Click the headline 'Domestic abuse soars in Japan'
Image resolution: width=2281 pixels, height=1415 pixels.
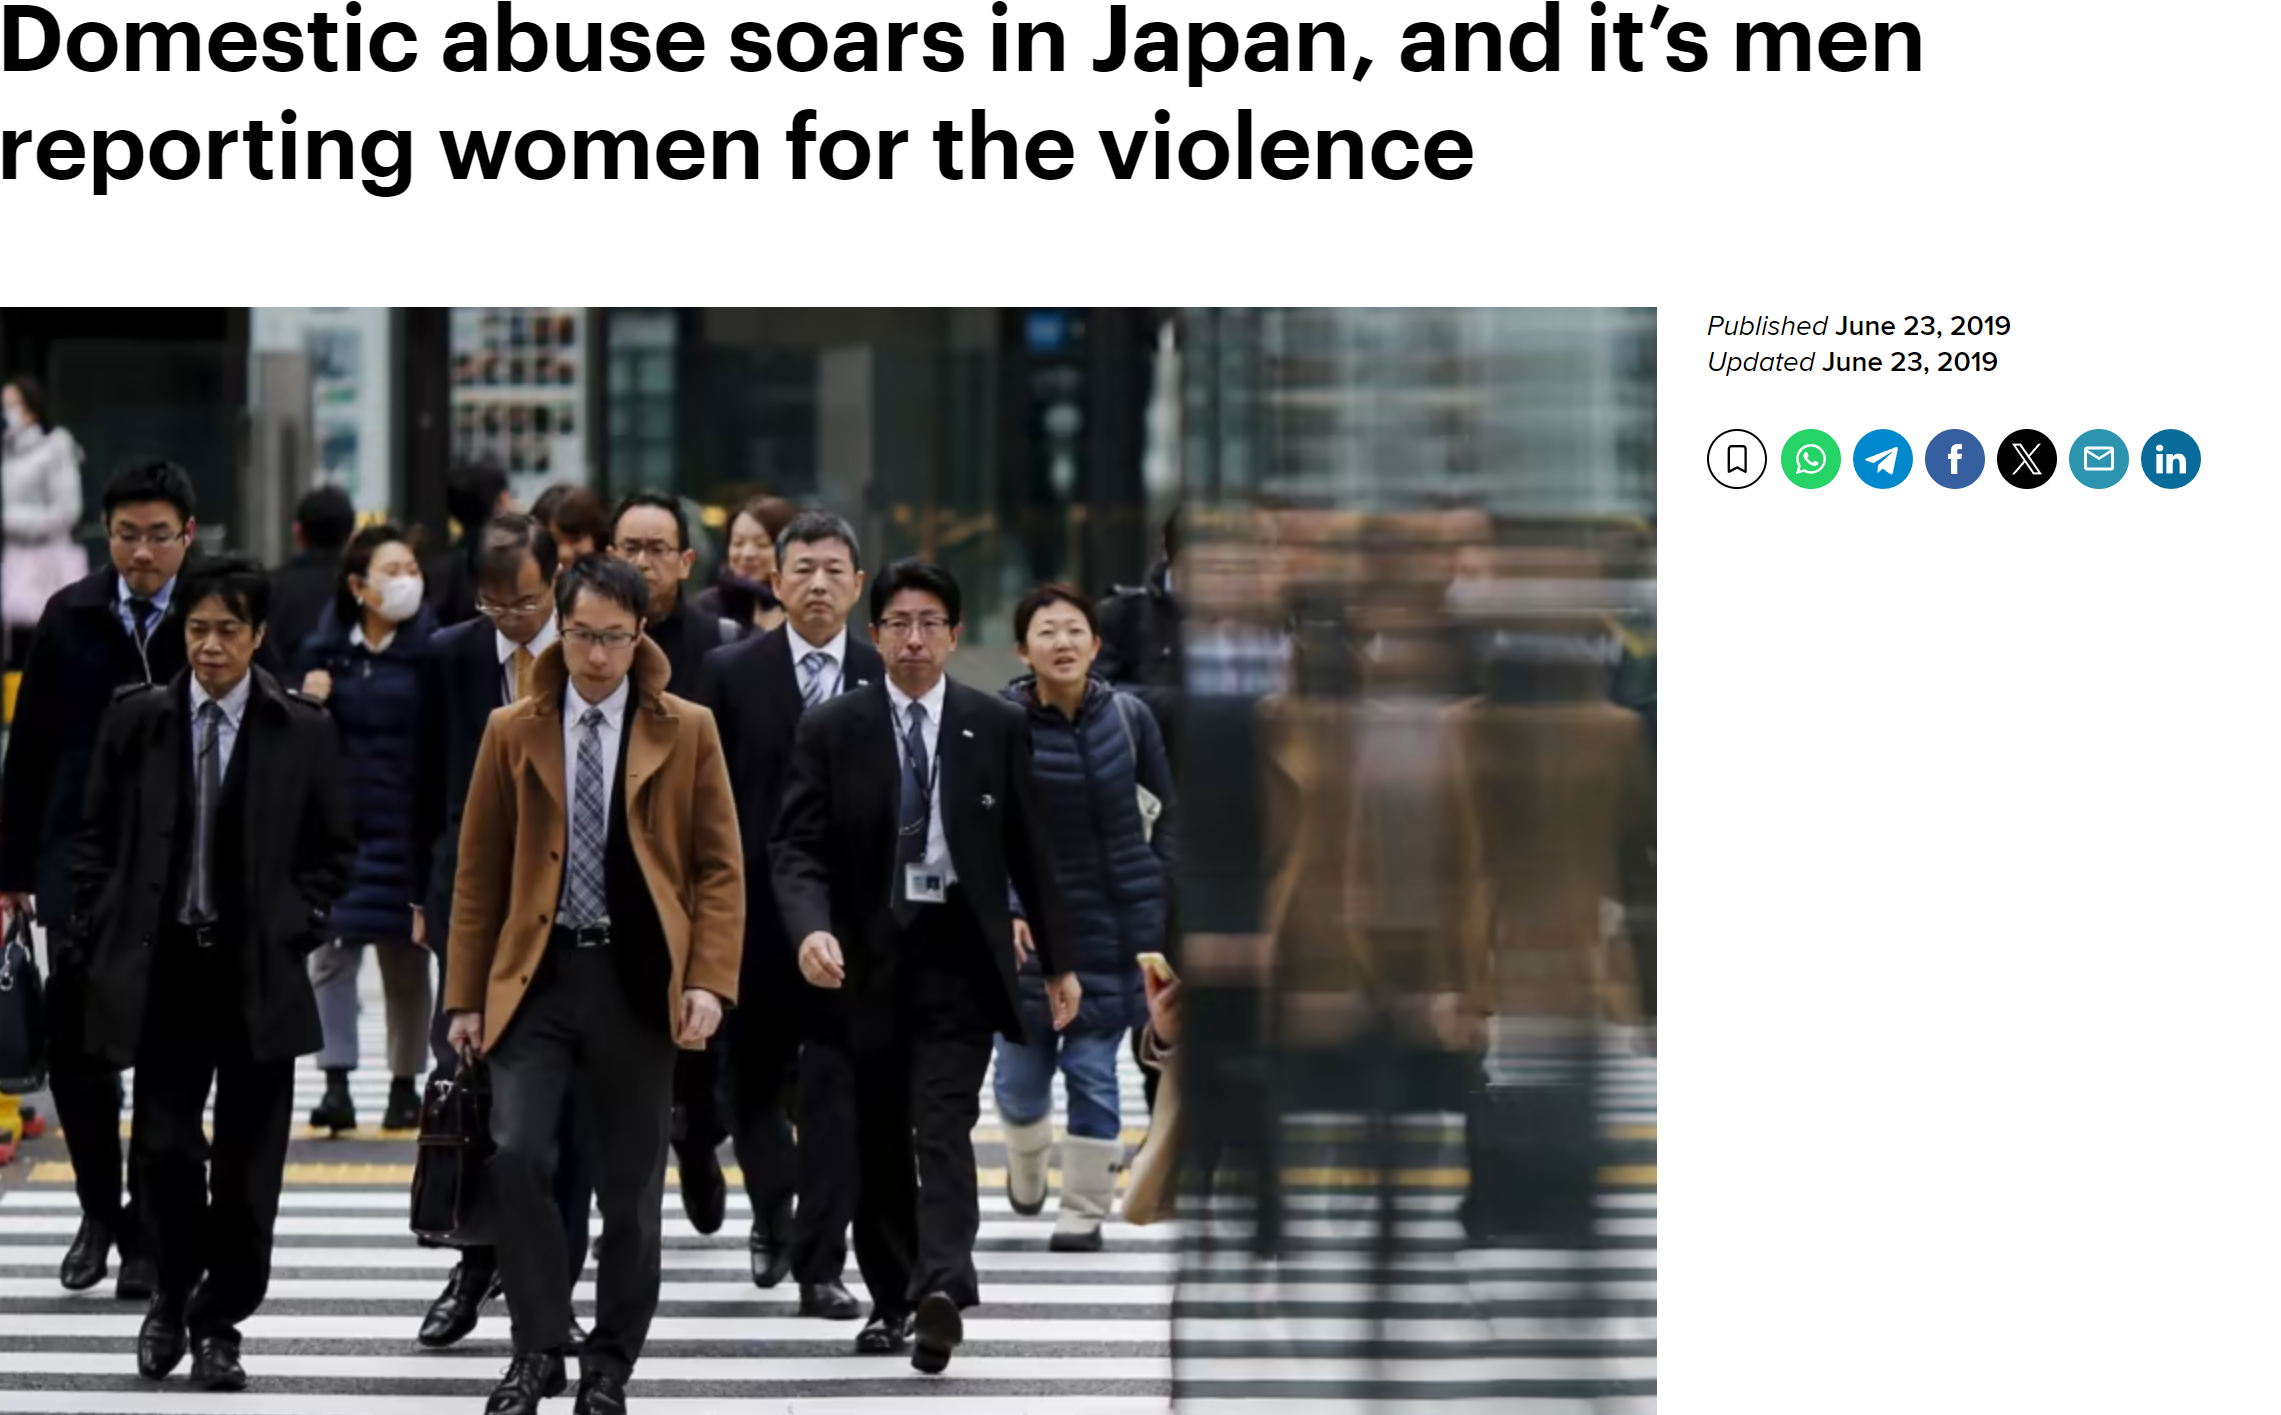pyautogui.click(x=686, y=42)
